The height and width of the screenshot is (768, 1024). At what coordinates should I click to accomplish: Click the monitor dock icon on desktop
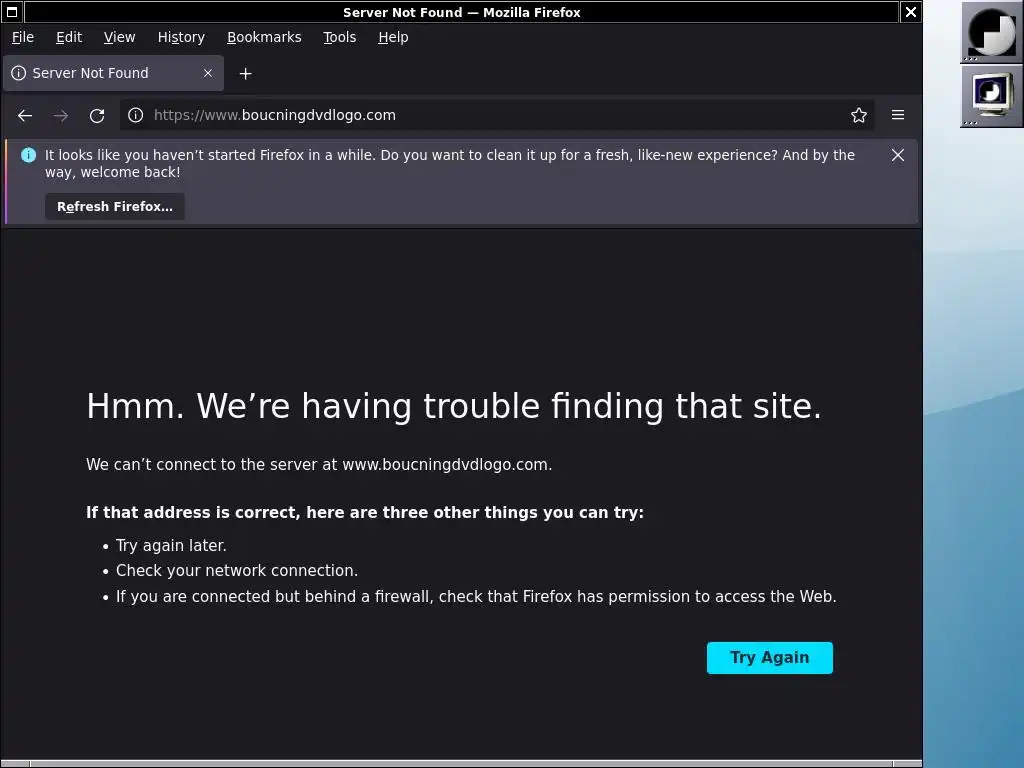coord(991,96)
